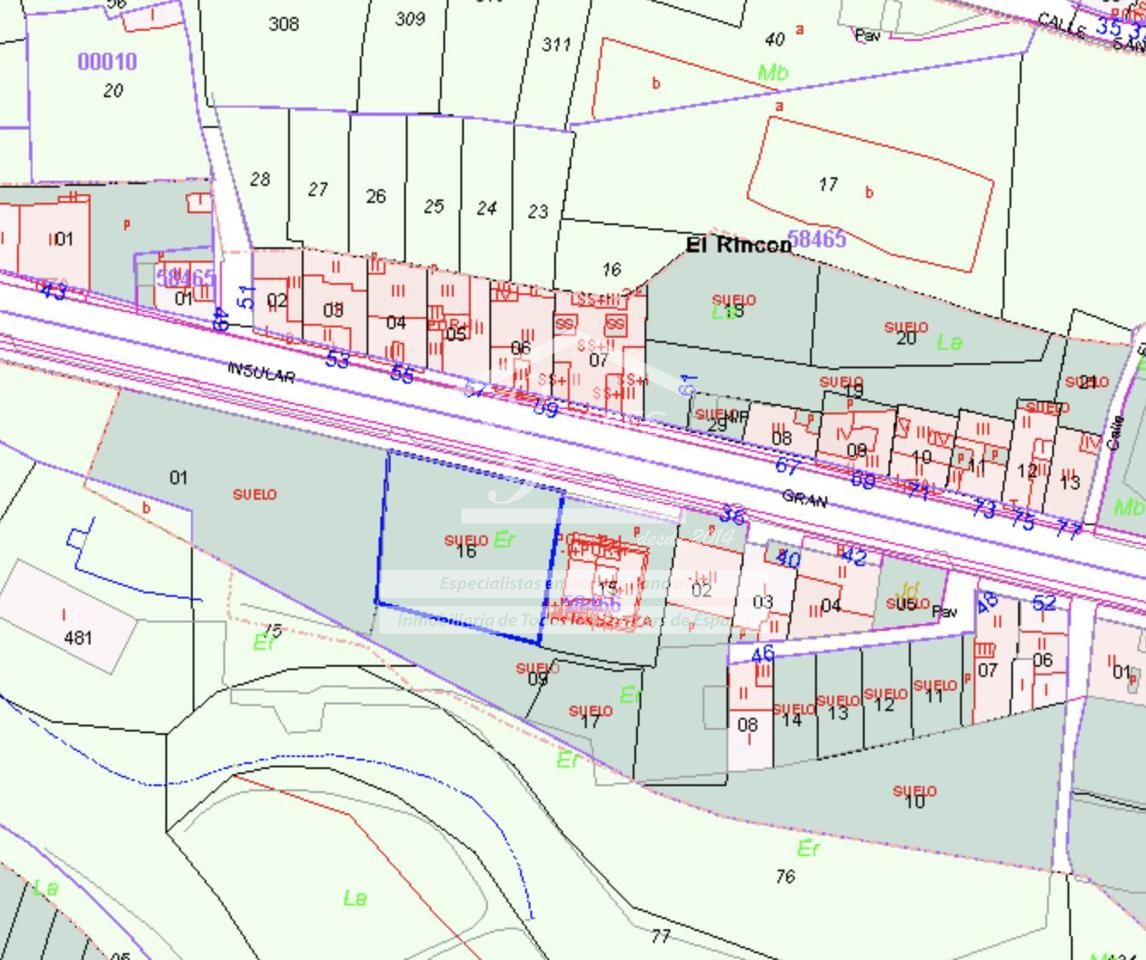The height and width of the screenshot is (960, 1146).
Task: Click the GRAN street name label
Action: pyautogui.click(x=806, y=497)
